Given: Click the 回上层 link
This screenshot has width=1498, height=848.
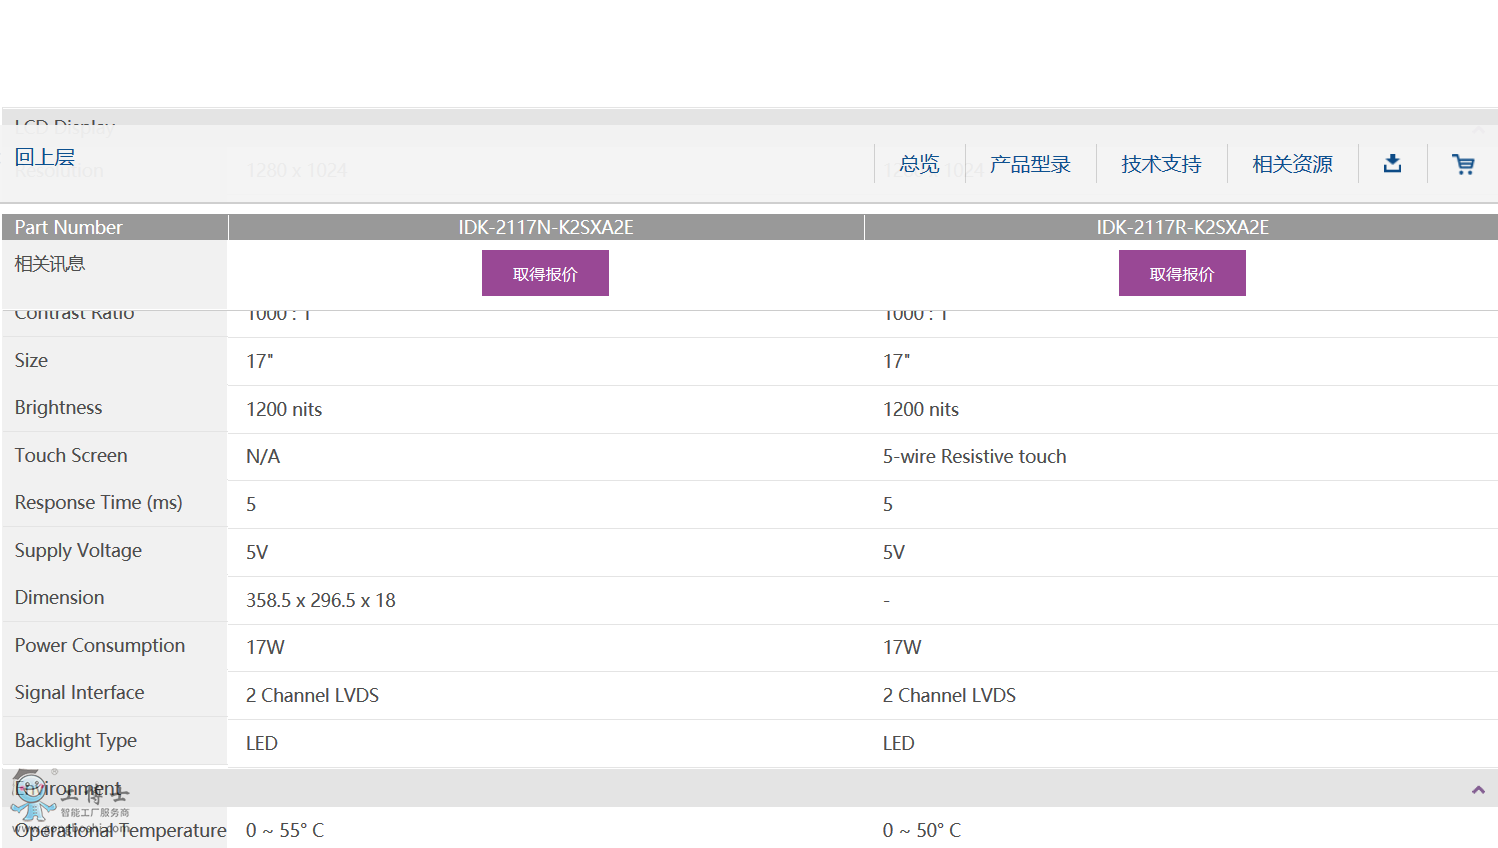Looking at the screenshot, I should (45, 157).
